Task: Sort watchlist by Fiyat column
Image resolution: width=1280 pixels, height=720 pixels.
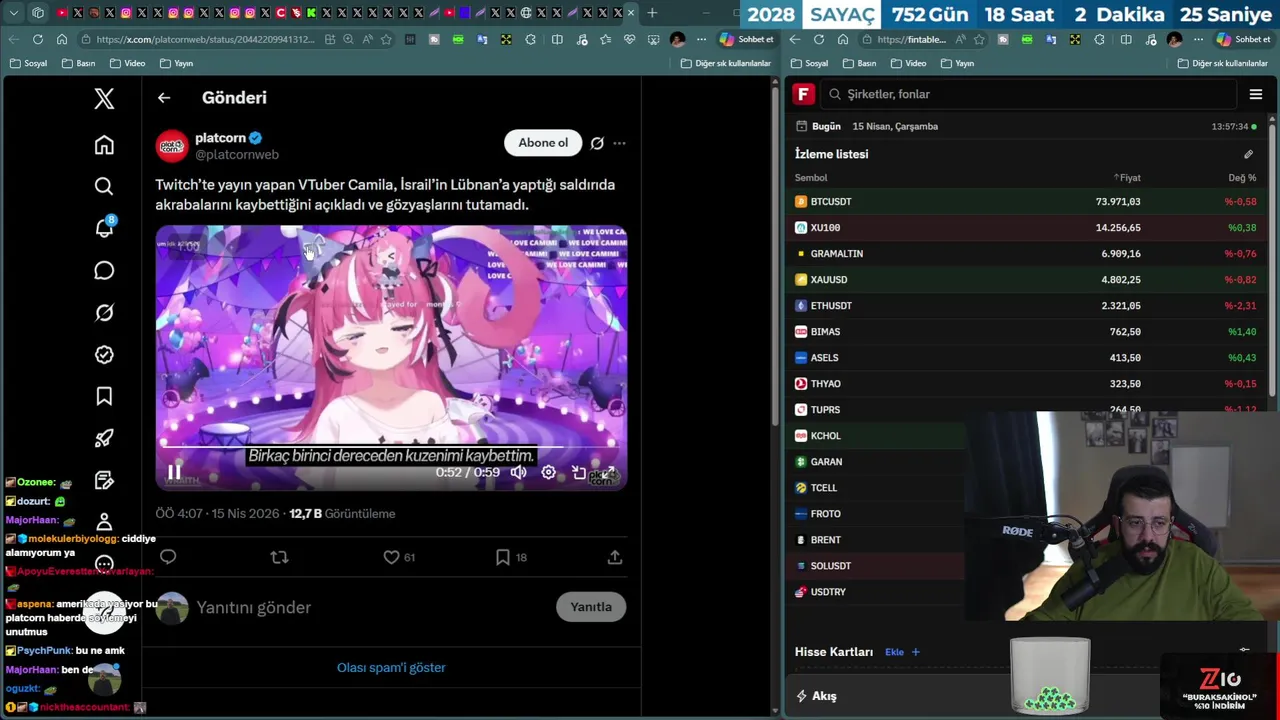Action: 1127,178
